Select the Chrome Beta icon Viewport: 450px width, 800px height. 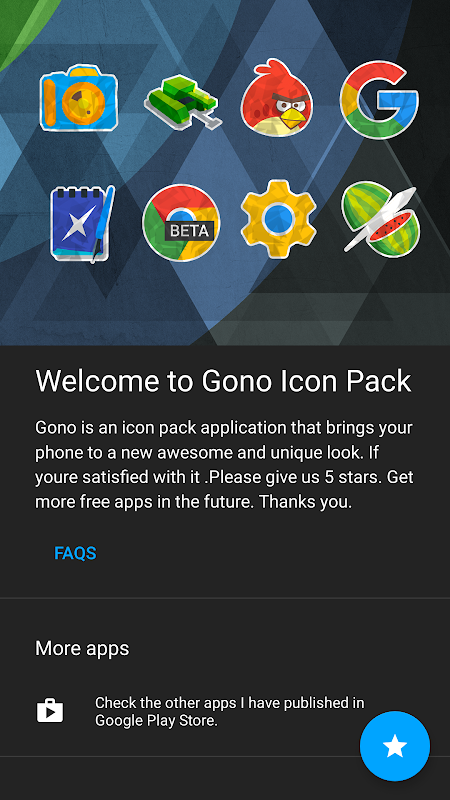click(181, 223)
